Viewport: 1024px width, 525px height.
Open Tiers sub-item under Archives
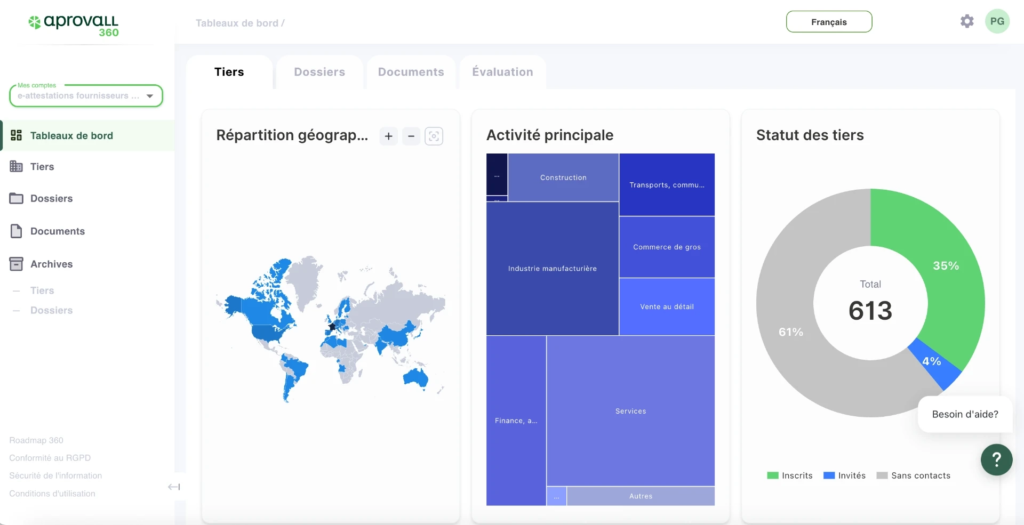[x=42, y=291]
